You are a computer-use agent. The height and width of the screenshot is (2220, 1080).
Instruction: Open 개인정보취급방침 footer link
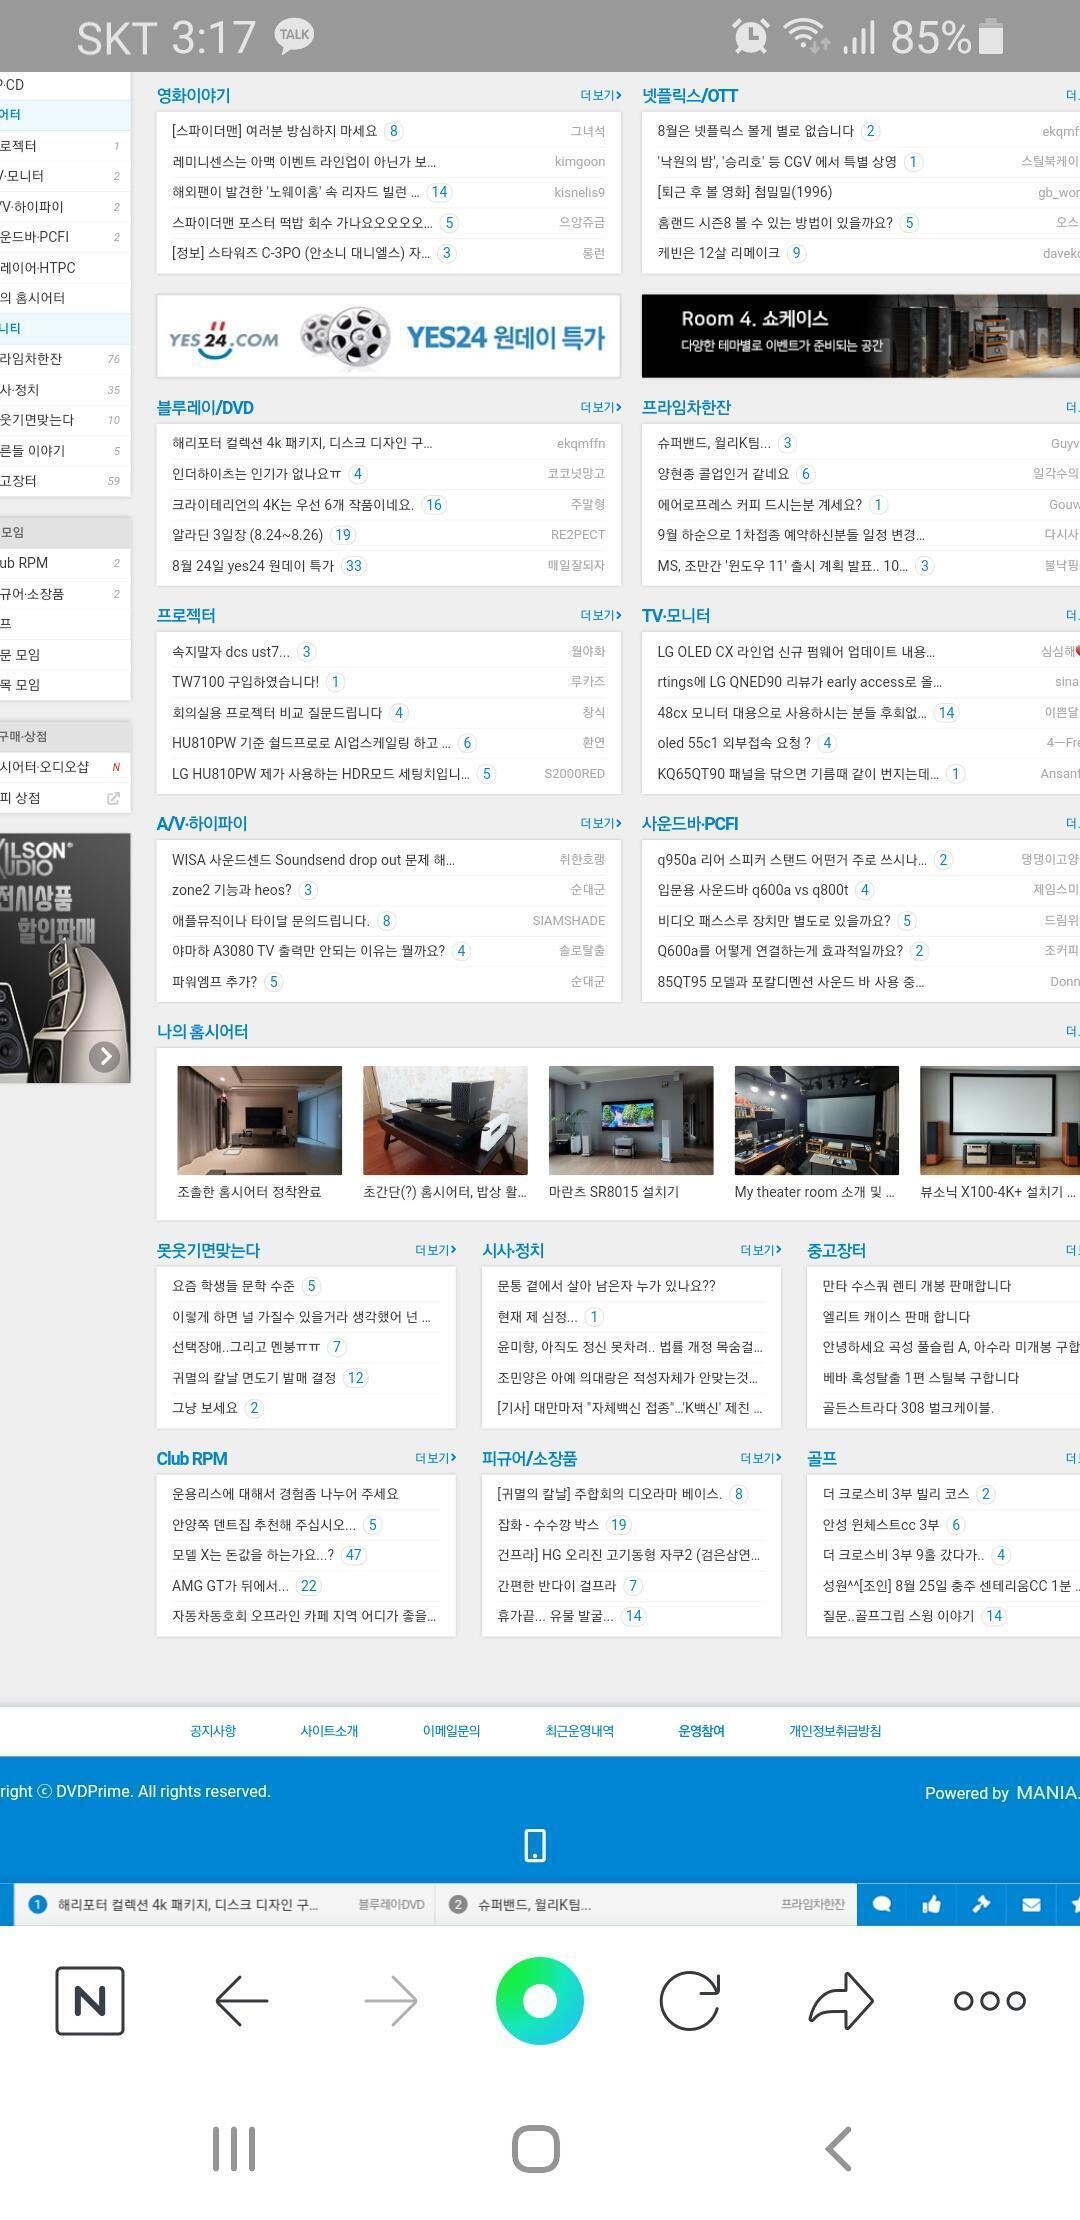(x=835, y=1731)
